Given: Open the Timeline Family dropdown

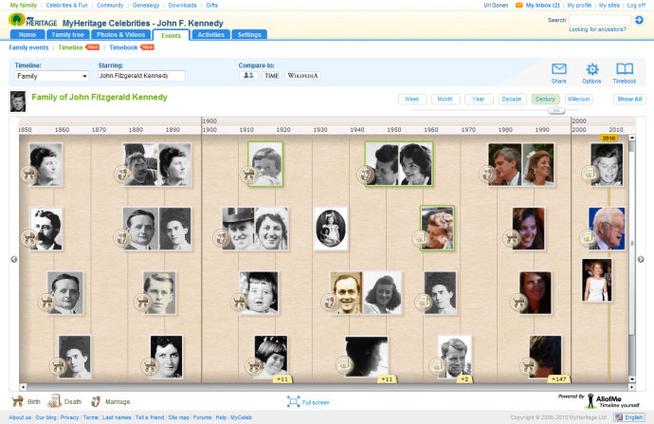Looking at the screenshot, I should pyautogui.click(x=52, y=76).
